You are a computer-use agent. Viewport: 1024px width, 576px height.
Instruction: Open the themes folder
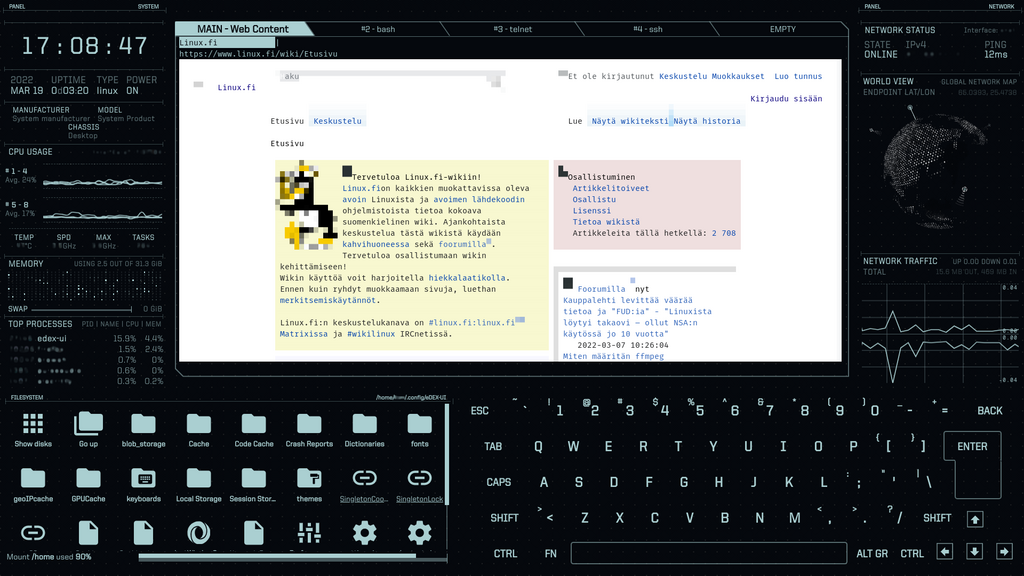[309, 479]
